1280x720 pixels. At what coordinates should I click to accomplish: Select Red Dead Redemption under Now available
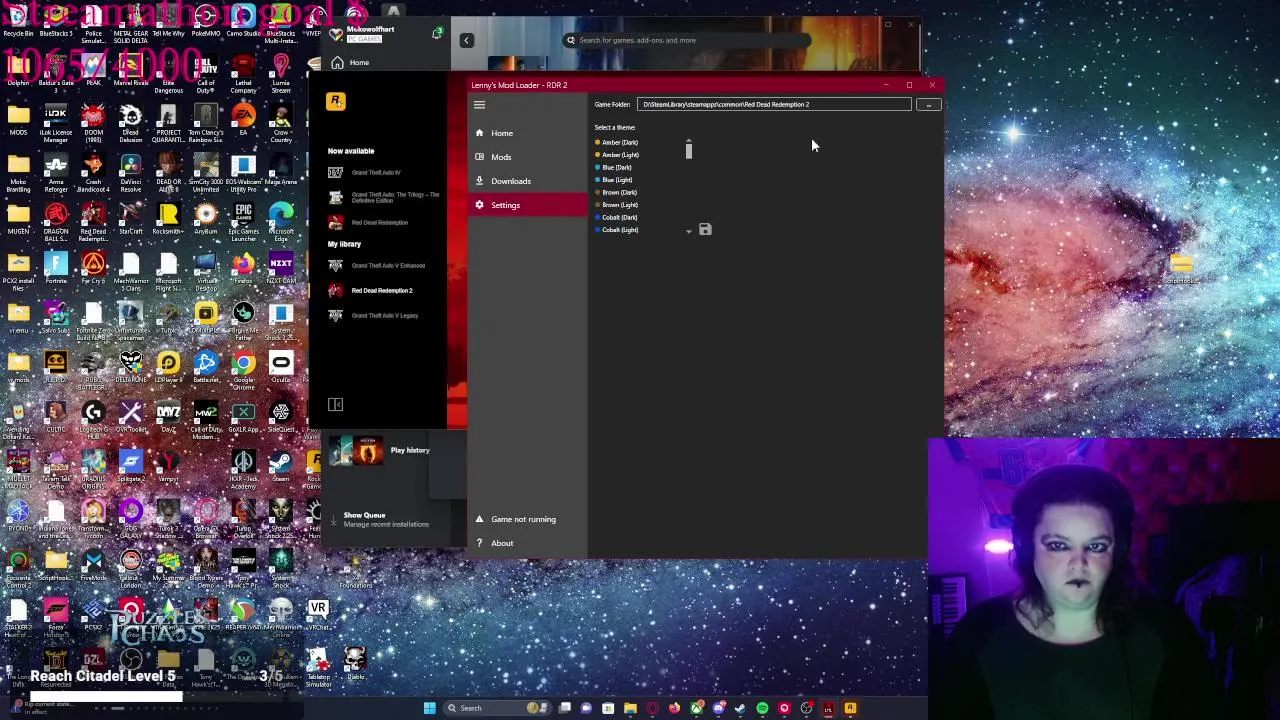click(x=368, y=222)
